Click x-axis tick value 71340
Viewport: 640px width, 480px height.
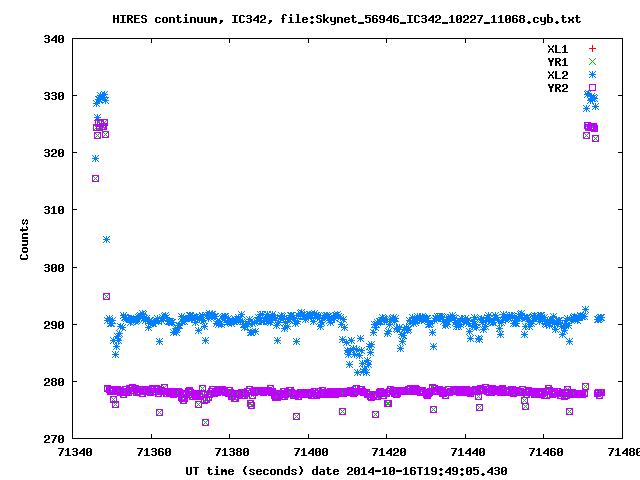click(76, 452)
